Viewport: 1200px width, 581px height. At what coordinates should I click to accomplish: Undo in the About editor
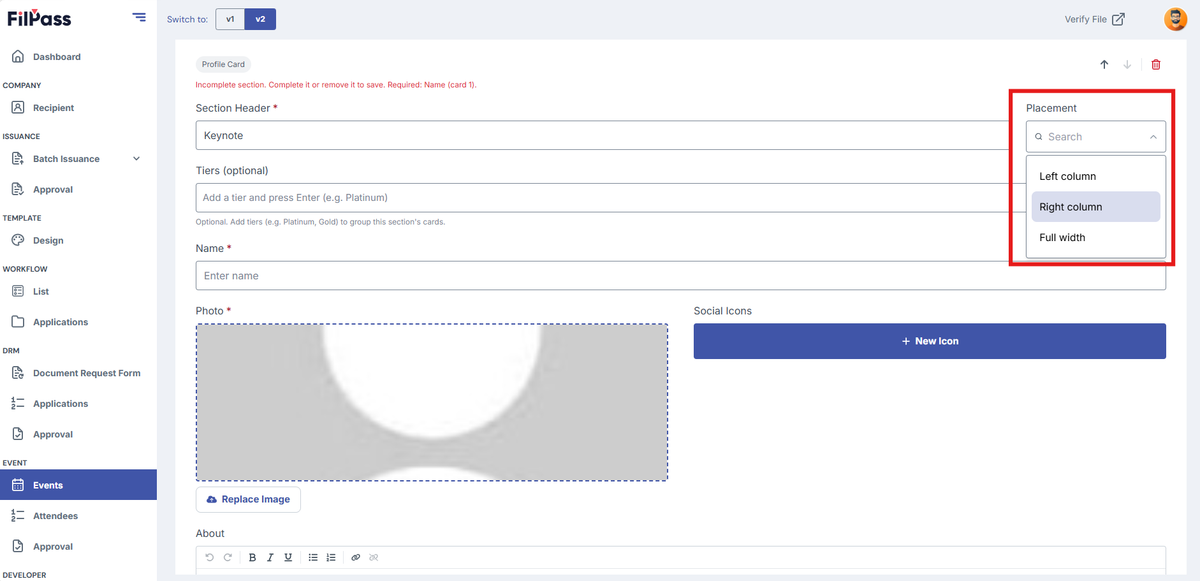point(209,557)
